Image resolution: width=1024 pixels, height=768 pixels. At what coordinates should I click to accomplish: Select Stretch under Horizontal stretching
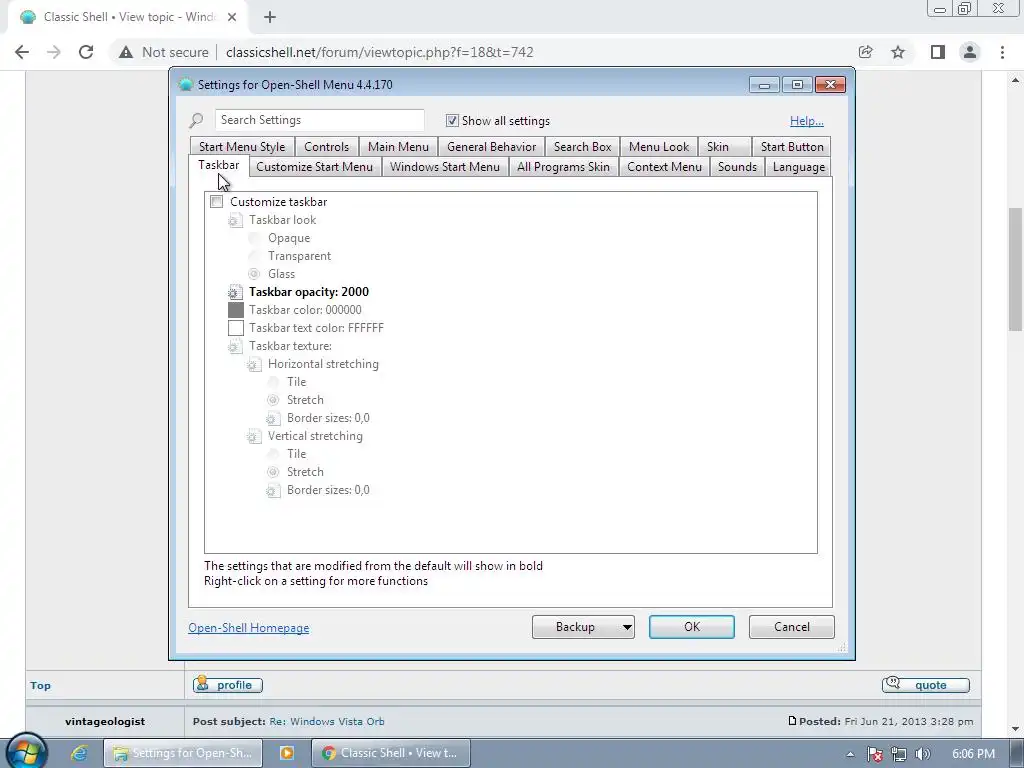click(273, 400)
